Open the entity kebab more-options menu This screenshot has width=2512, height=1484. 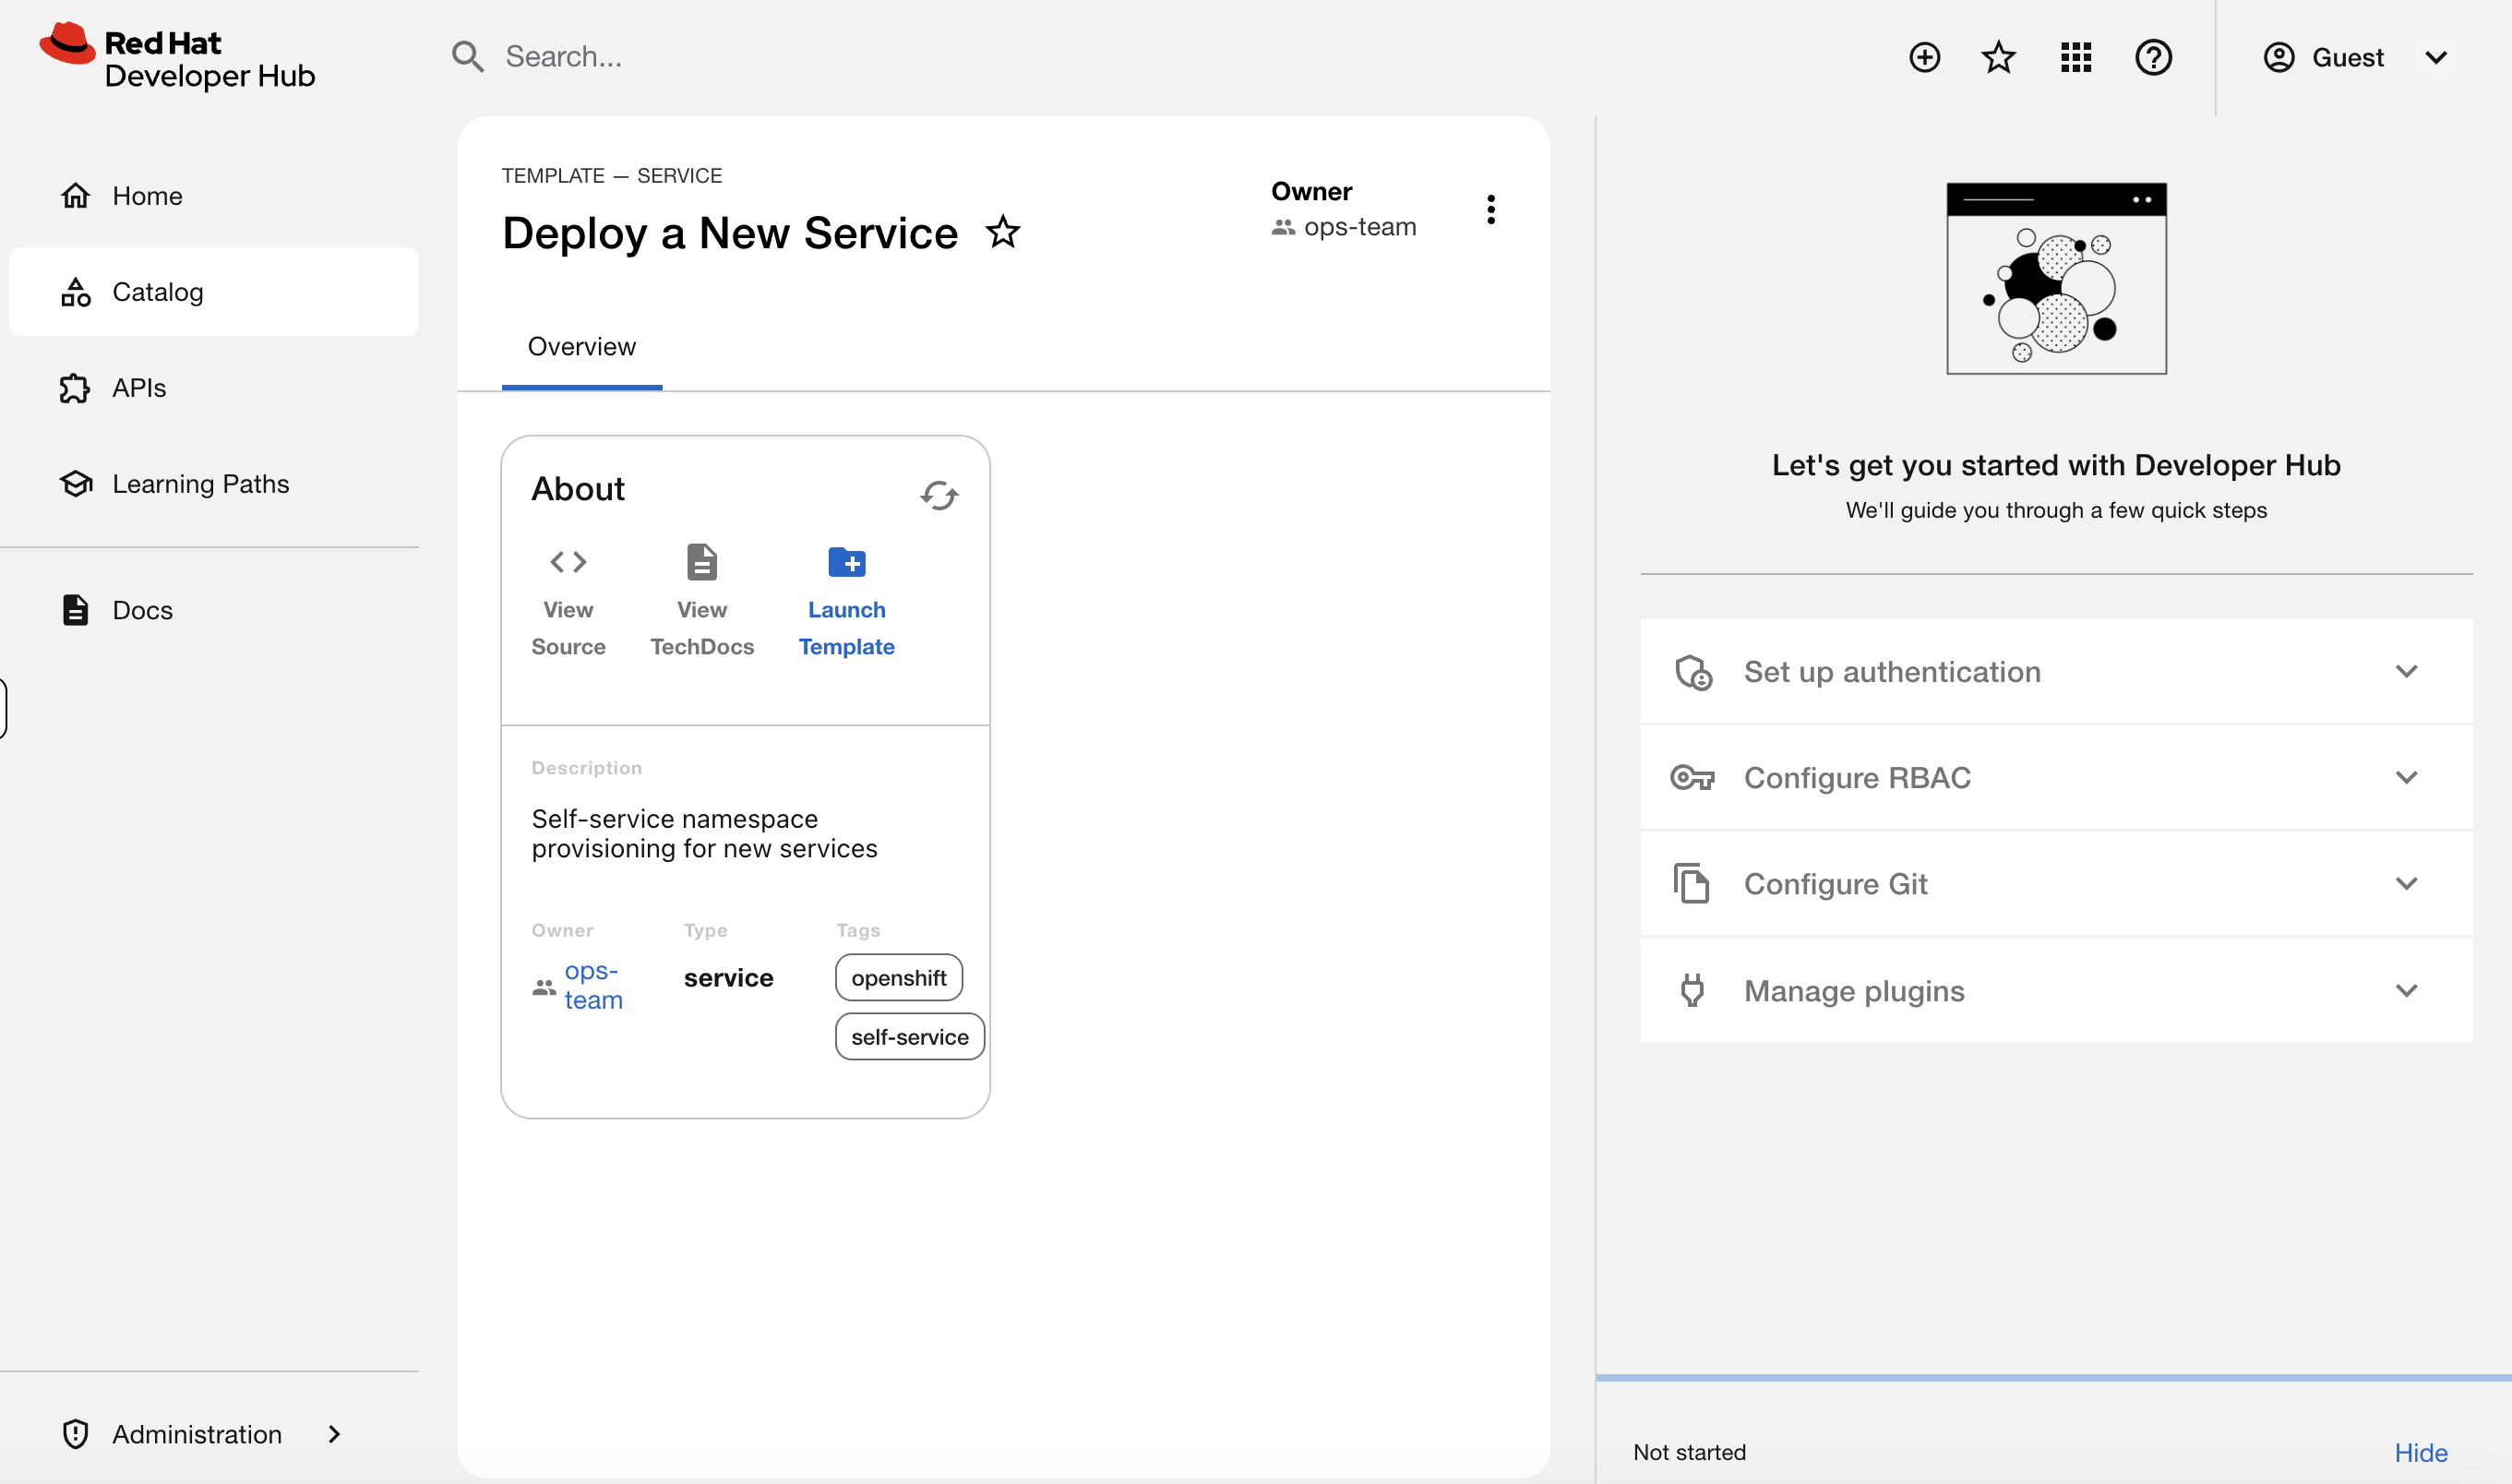click(x=1490, y=209)
